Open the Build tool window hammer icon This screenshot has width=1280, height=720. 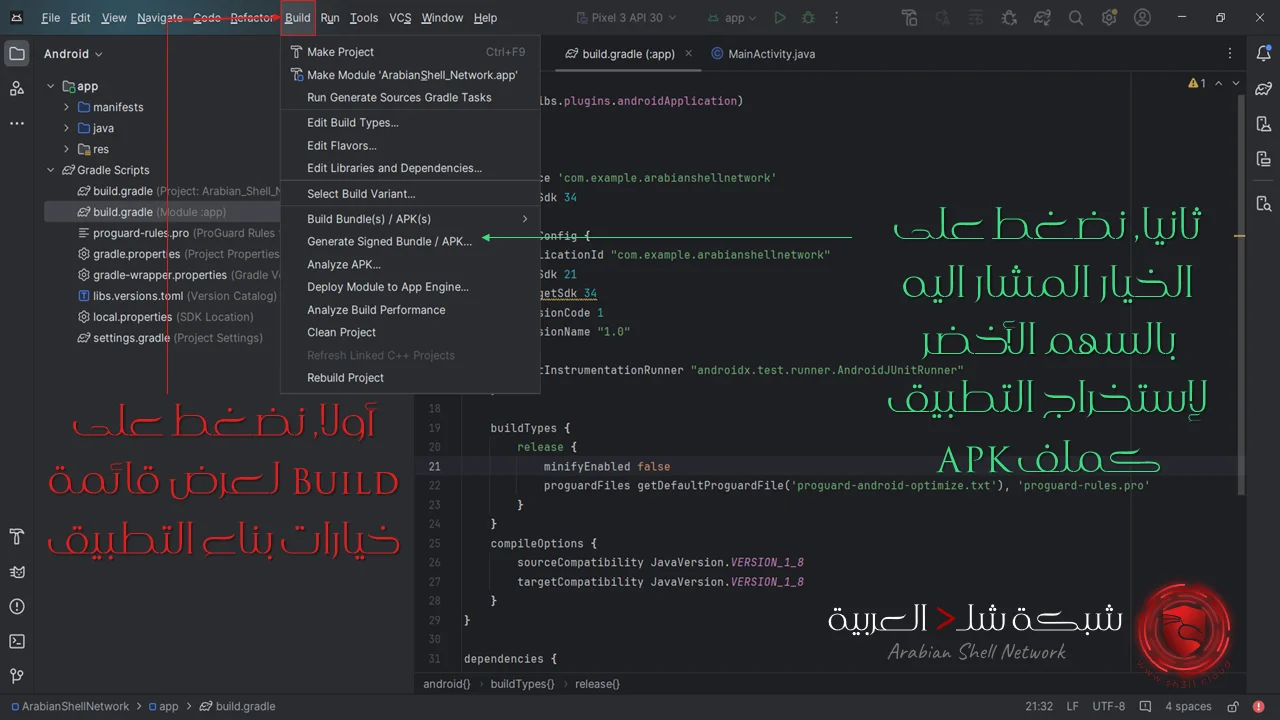coord(17,537)
